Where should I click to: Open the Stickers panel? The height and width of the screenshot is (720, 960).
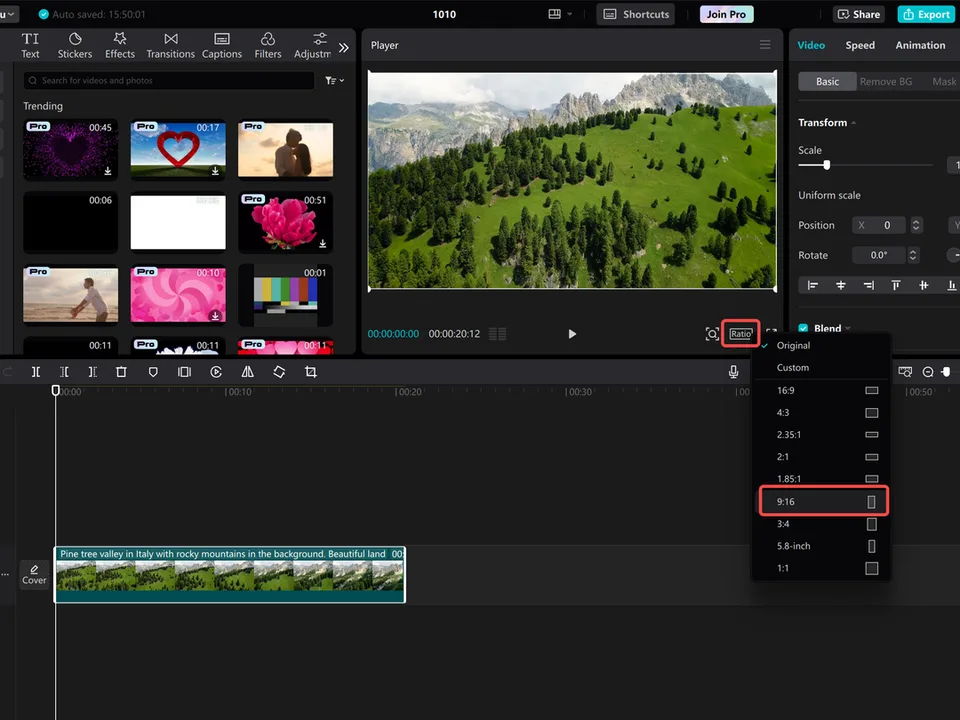tap(75, 46)
